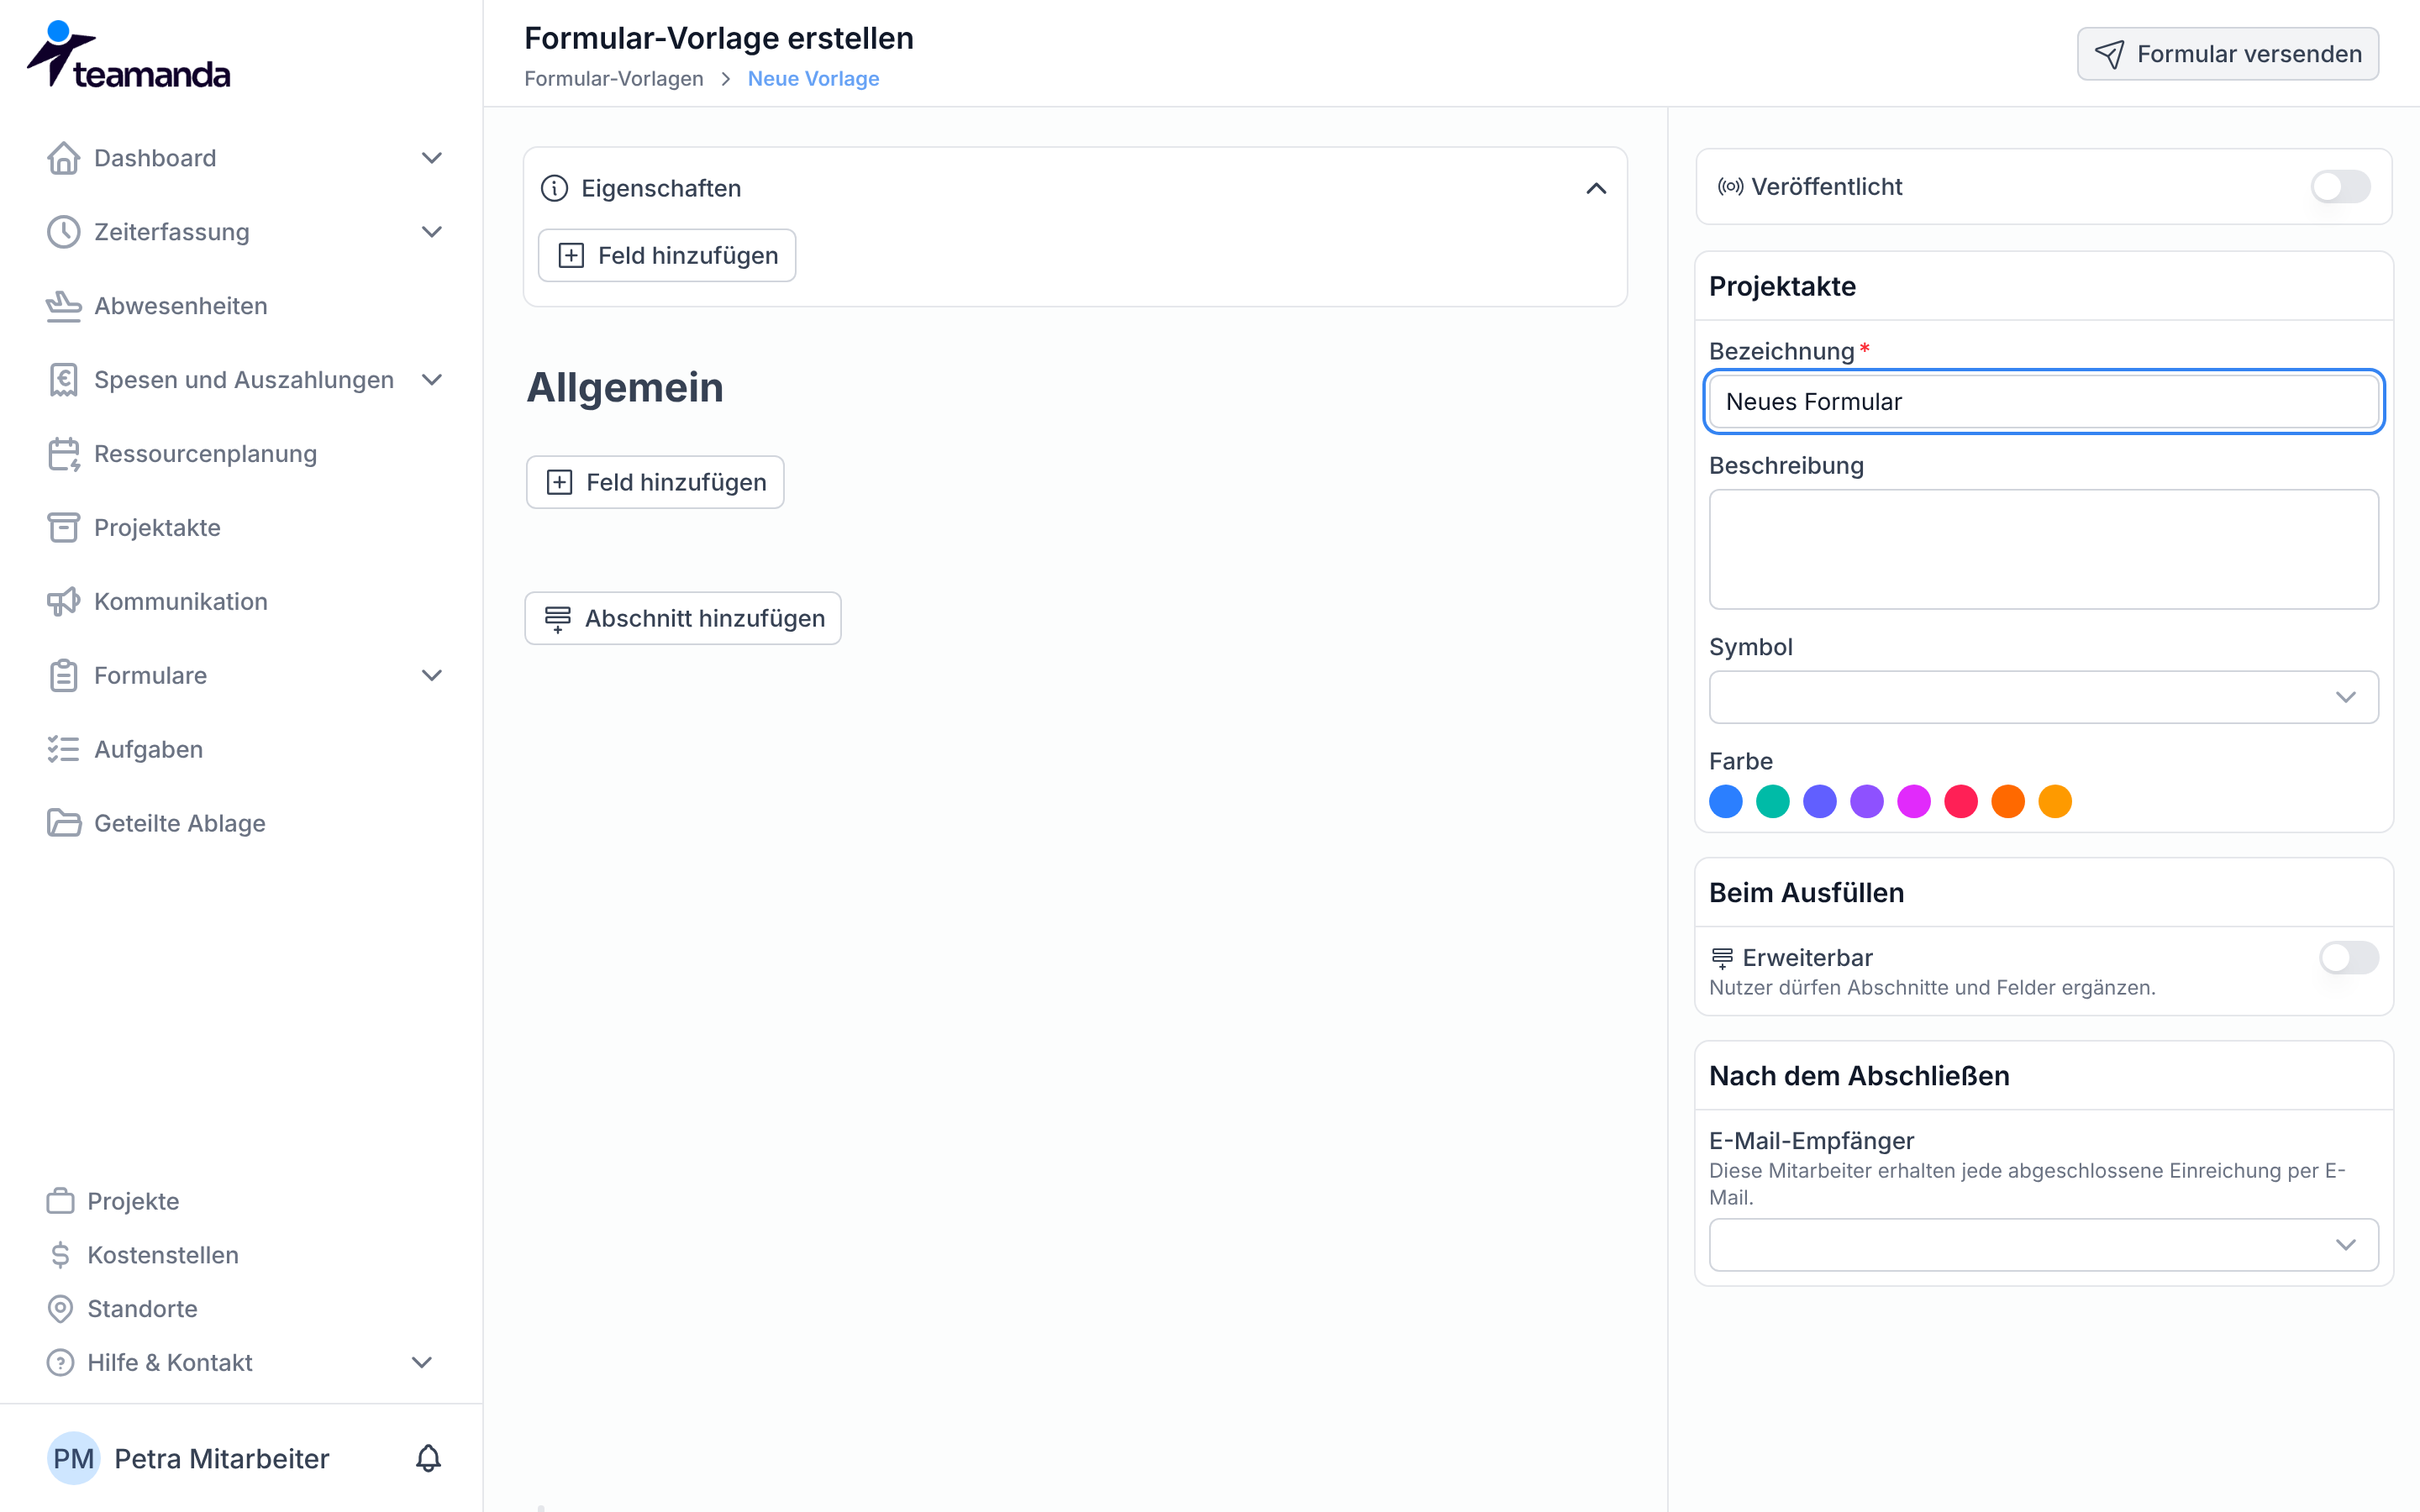The width and height of the screenshot is (2420, 1512).
Task: Click the Kommunikation megaphone icon
Action: pyautogui.click(x=63, y=601)
